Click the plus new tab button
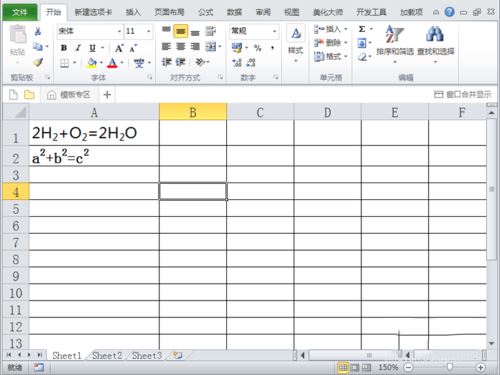This screenshot has width=500, height=375. coord(107,95)
